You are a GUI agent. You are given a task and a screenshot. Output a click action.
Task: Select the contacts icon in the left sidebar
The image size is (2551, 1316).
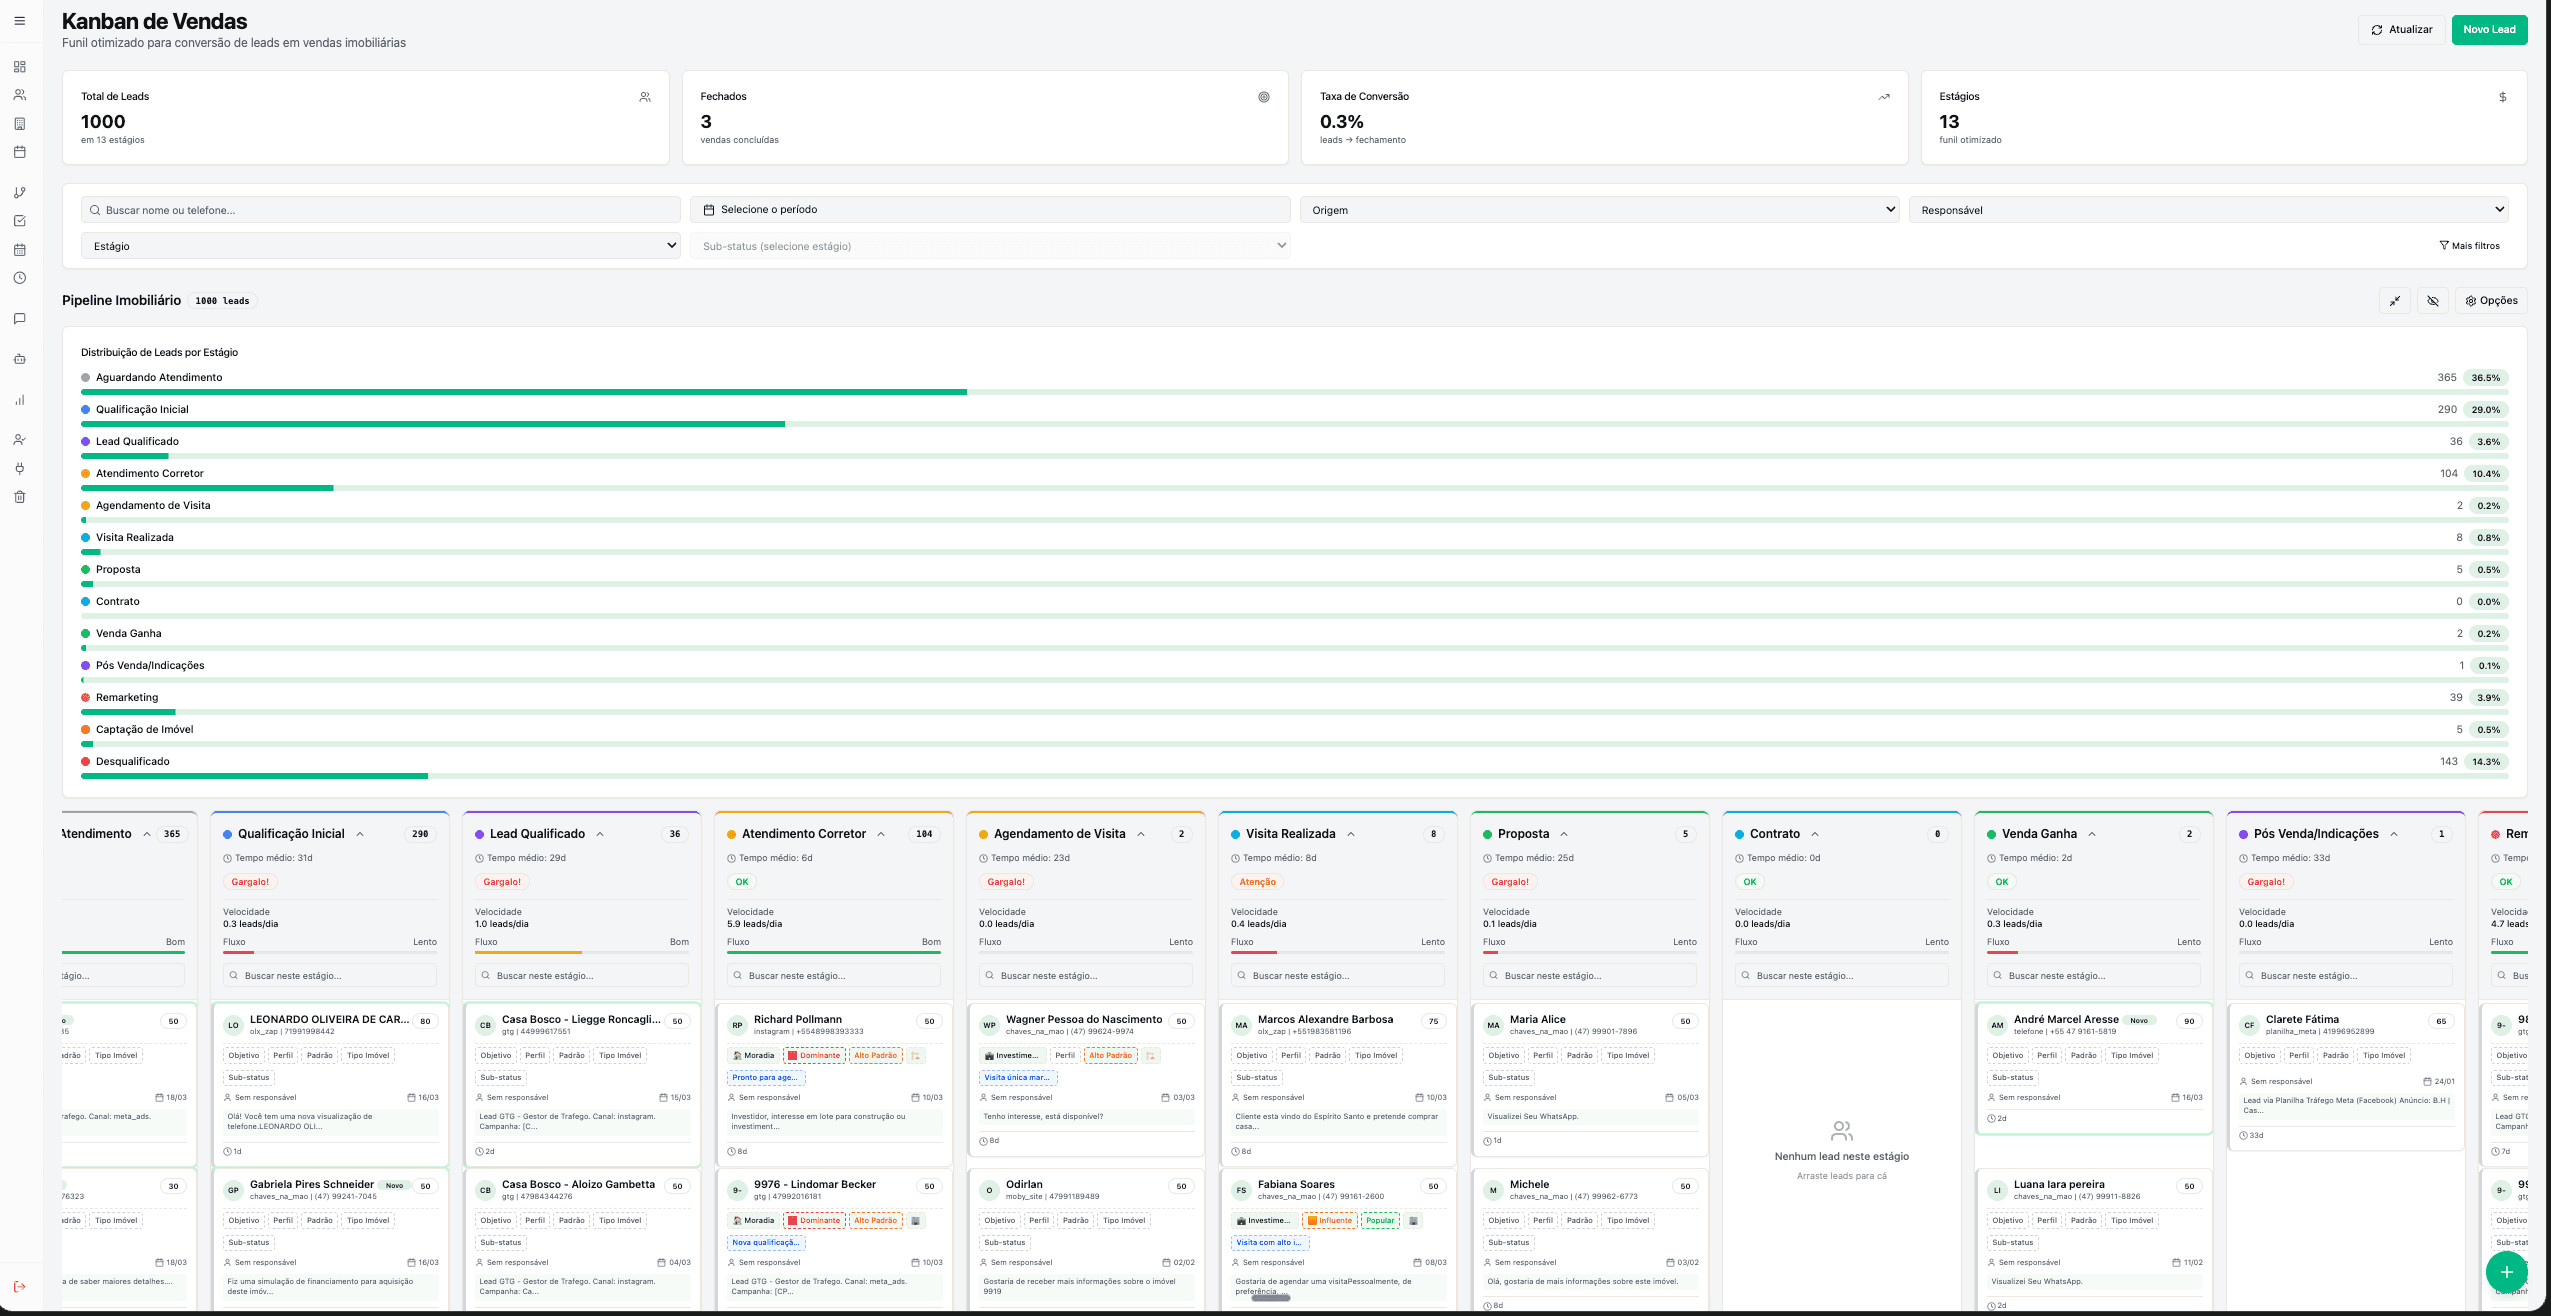tap(19, 94)
